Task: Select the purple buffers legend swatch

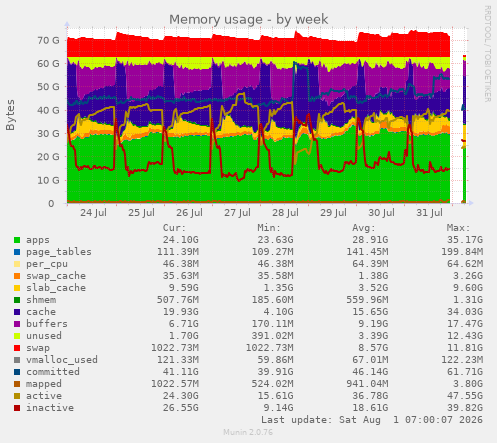Action: click(17, 324)
